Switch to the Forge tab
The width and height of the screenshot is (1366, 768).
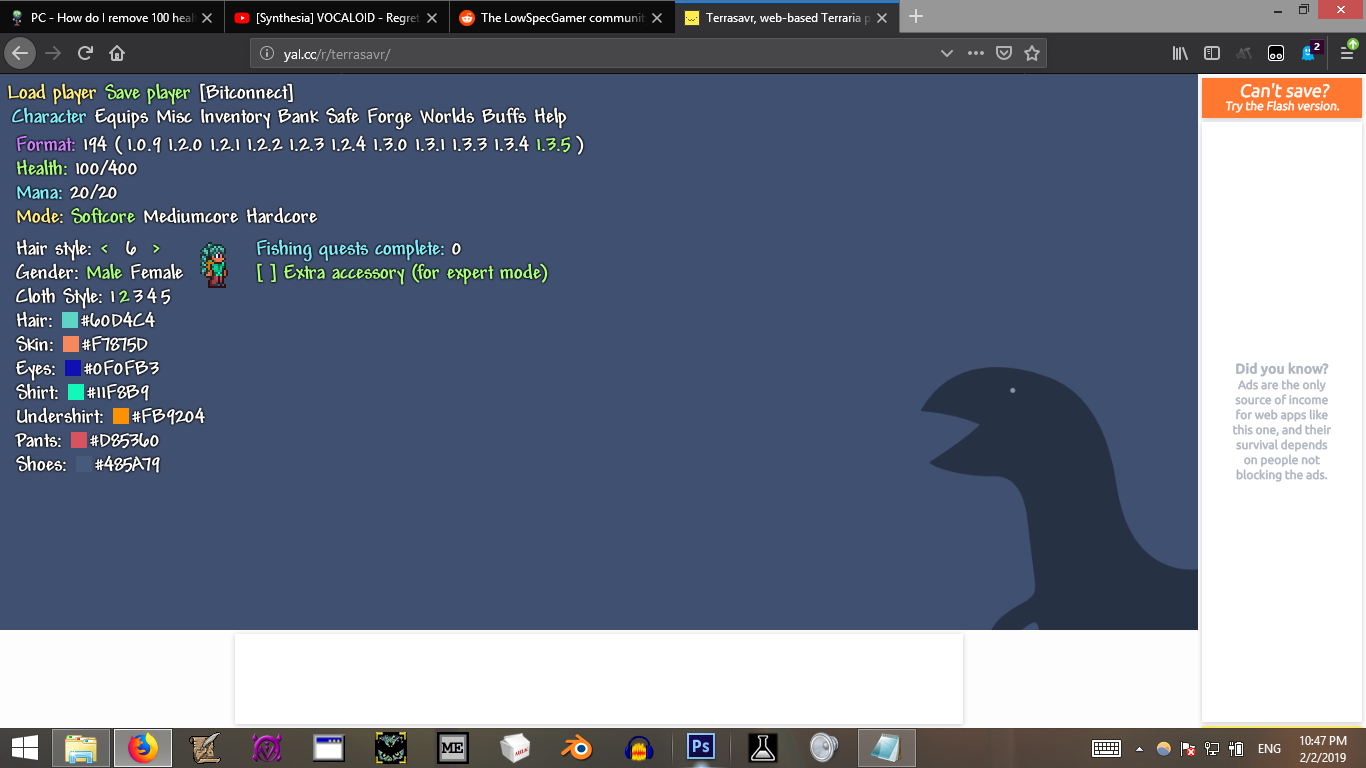click(389, 117)
